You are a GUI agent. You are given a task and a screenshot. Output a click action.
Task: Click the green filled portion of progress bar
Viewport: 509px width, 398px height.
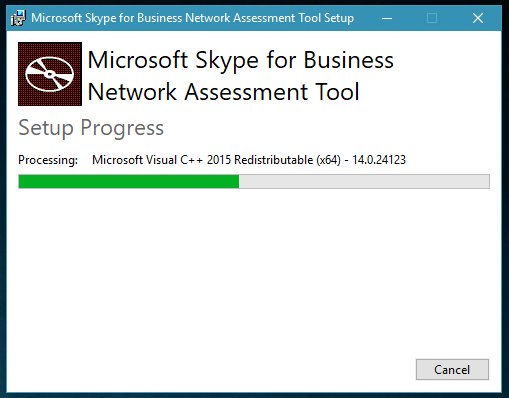(129, 182)
